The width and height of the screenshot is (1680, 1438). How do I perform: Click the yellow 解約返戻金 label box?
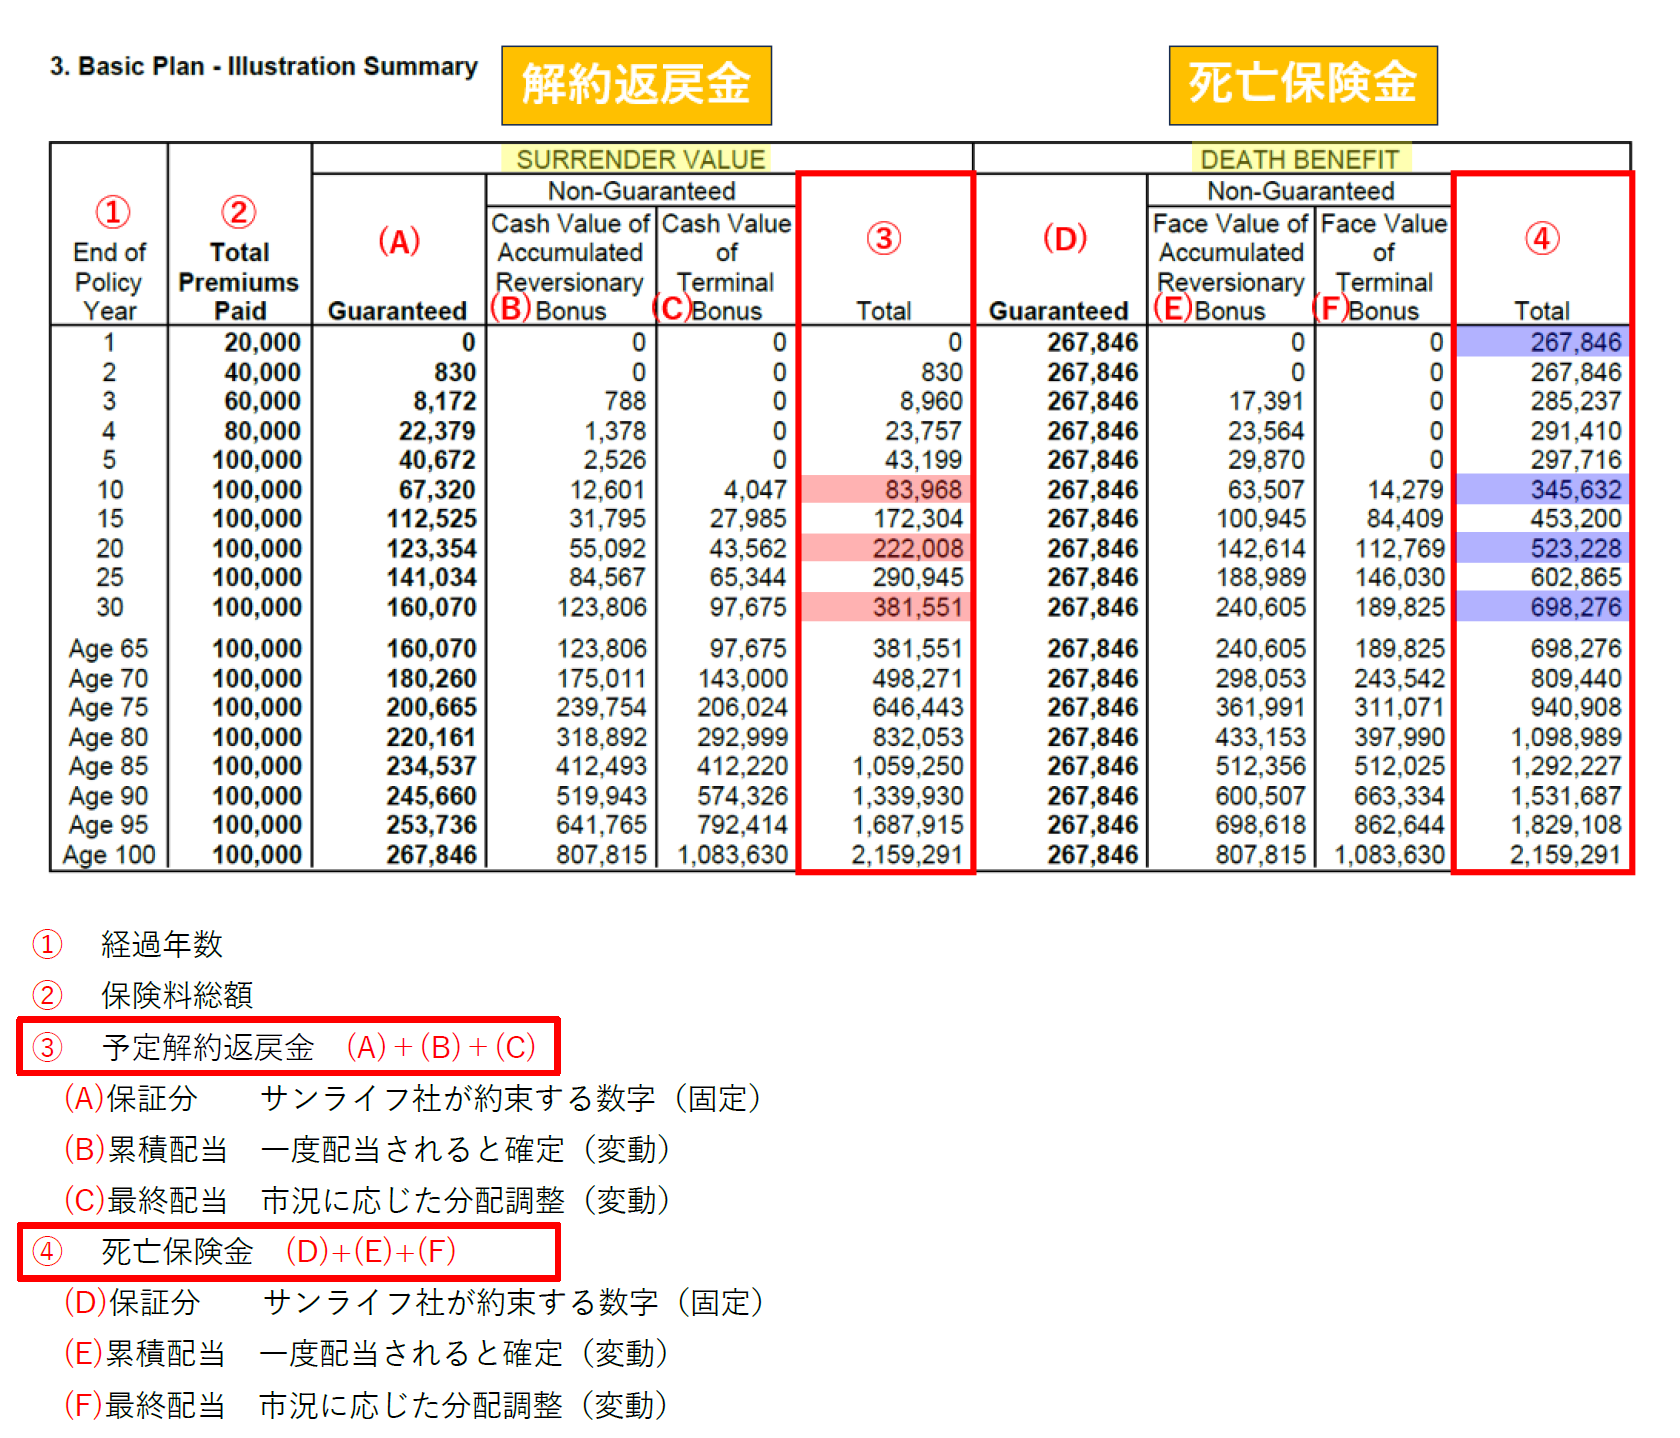636,85
